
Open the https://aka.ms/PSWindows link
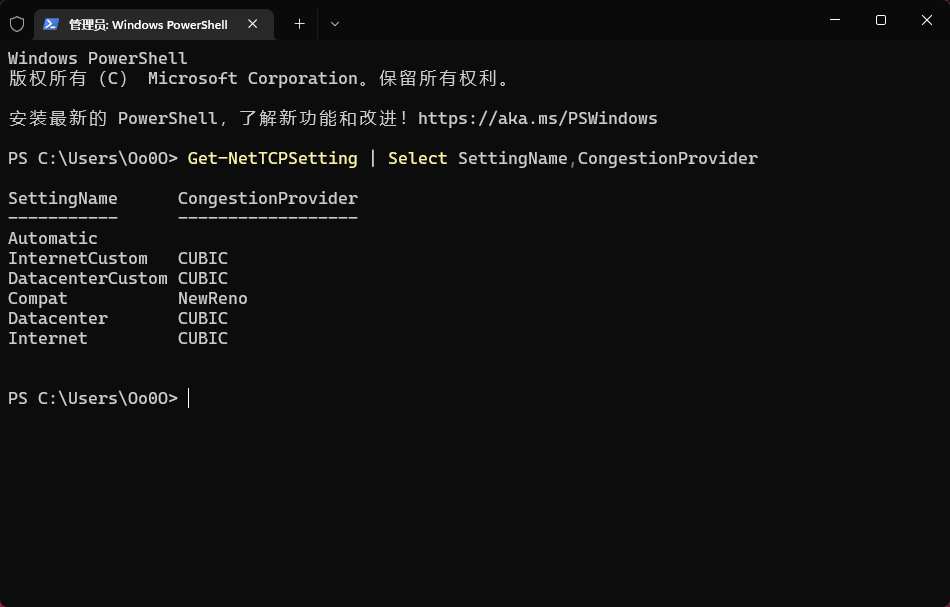[x=537, y=118]
